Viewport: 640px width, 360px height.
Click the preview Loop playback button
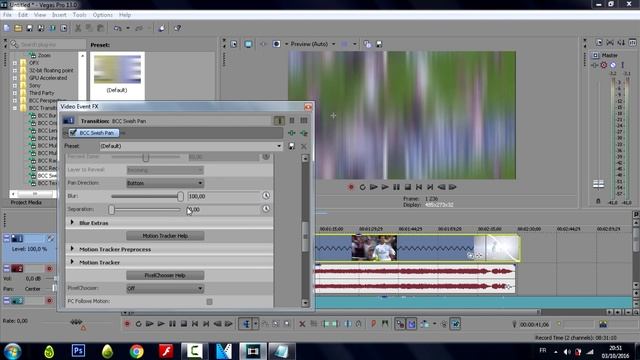tap(362, 187)
